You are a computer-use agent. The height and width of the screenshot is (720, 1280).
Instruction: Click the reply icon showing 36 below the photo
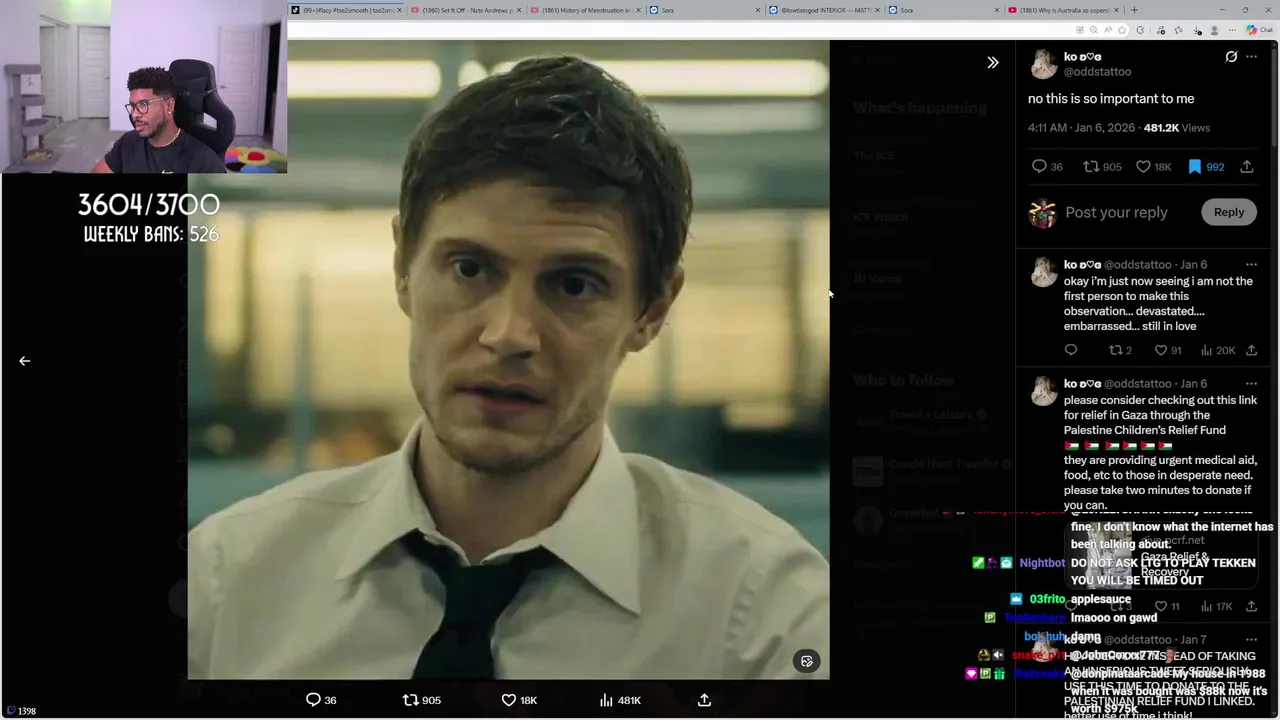tap(321, 700)
